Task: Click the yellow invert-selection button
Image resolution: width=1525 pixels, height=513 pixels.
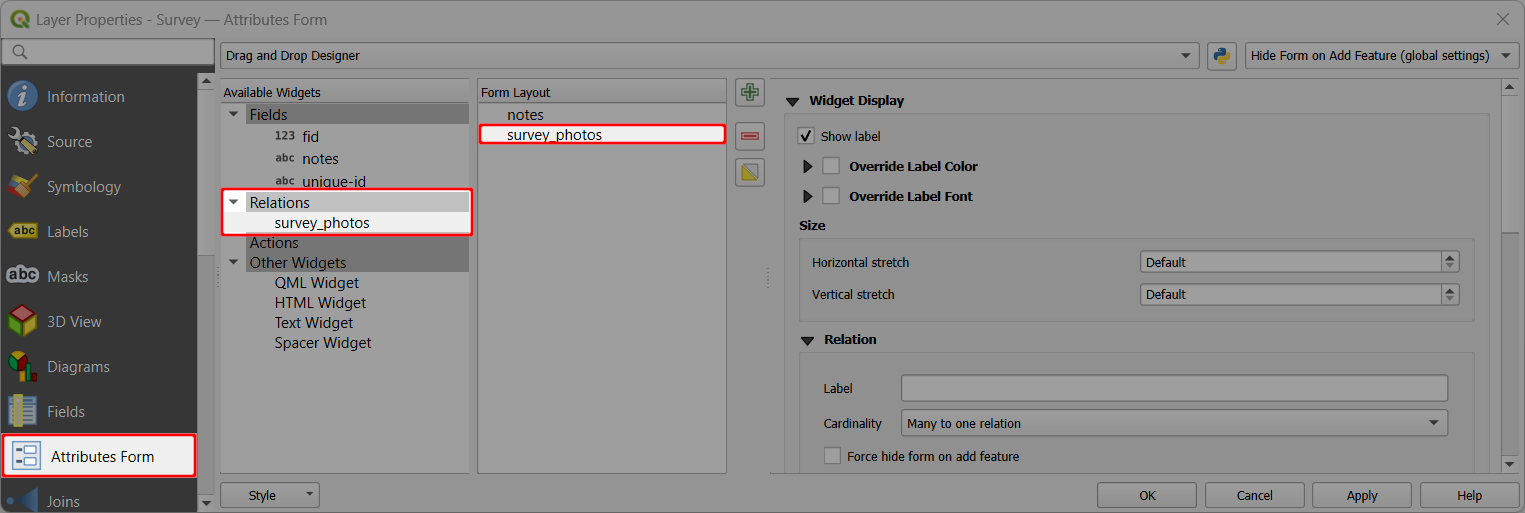Action: click(x=749, y=172)
